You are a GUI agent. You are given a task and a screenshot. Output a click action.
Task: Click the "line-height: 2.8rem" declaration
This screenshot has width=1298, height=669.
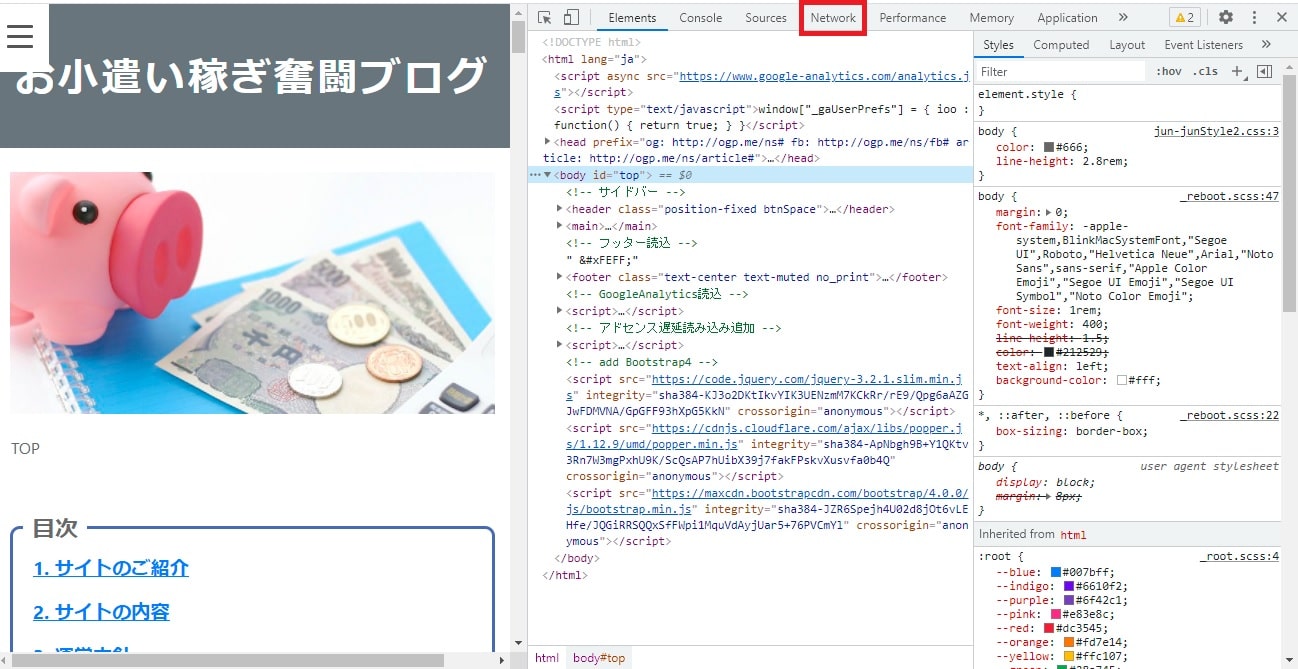point(1062,161)
